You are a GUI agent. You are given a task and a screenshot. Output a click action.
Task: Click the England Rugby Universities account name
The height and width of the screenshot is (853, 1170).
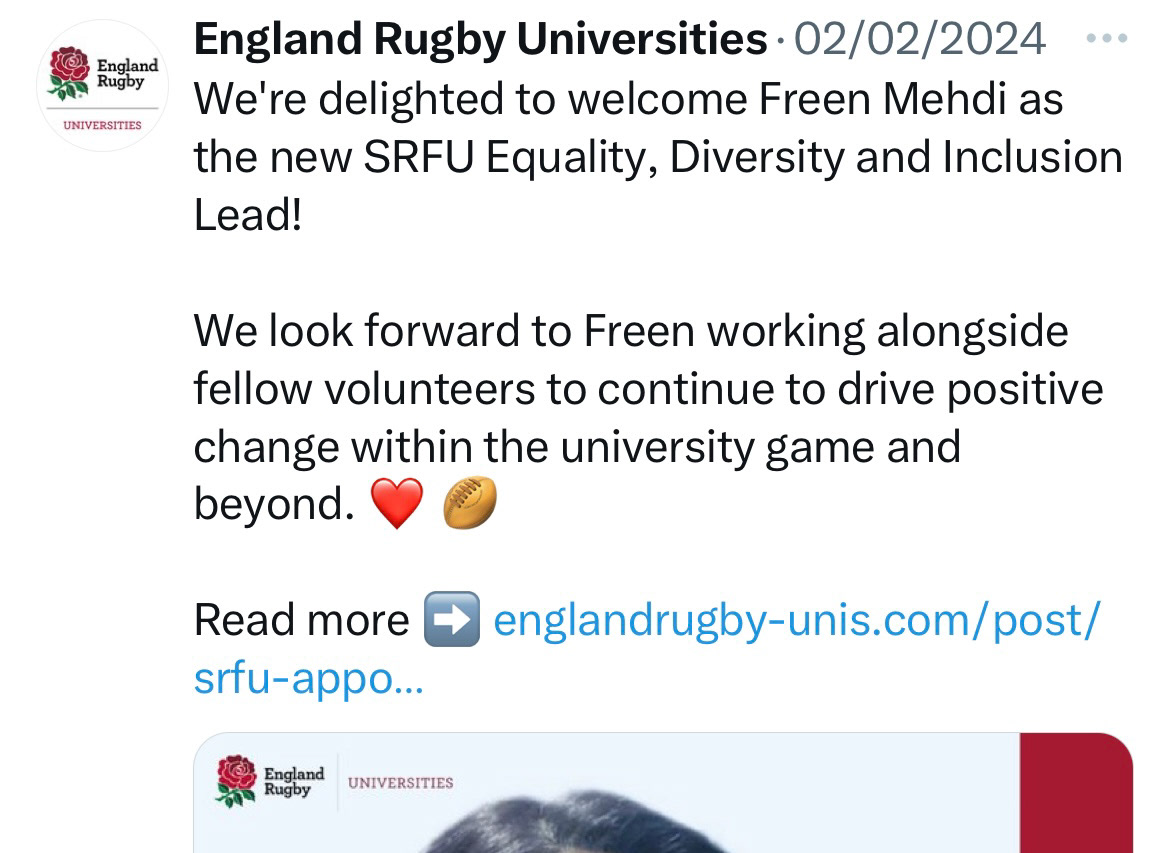click(479, 40)
